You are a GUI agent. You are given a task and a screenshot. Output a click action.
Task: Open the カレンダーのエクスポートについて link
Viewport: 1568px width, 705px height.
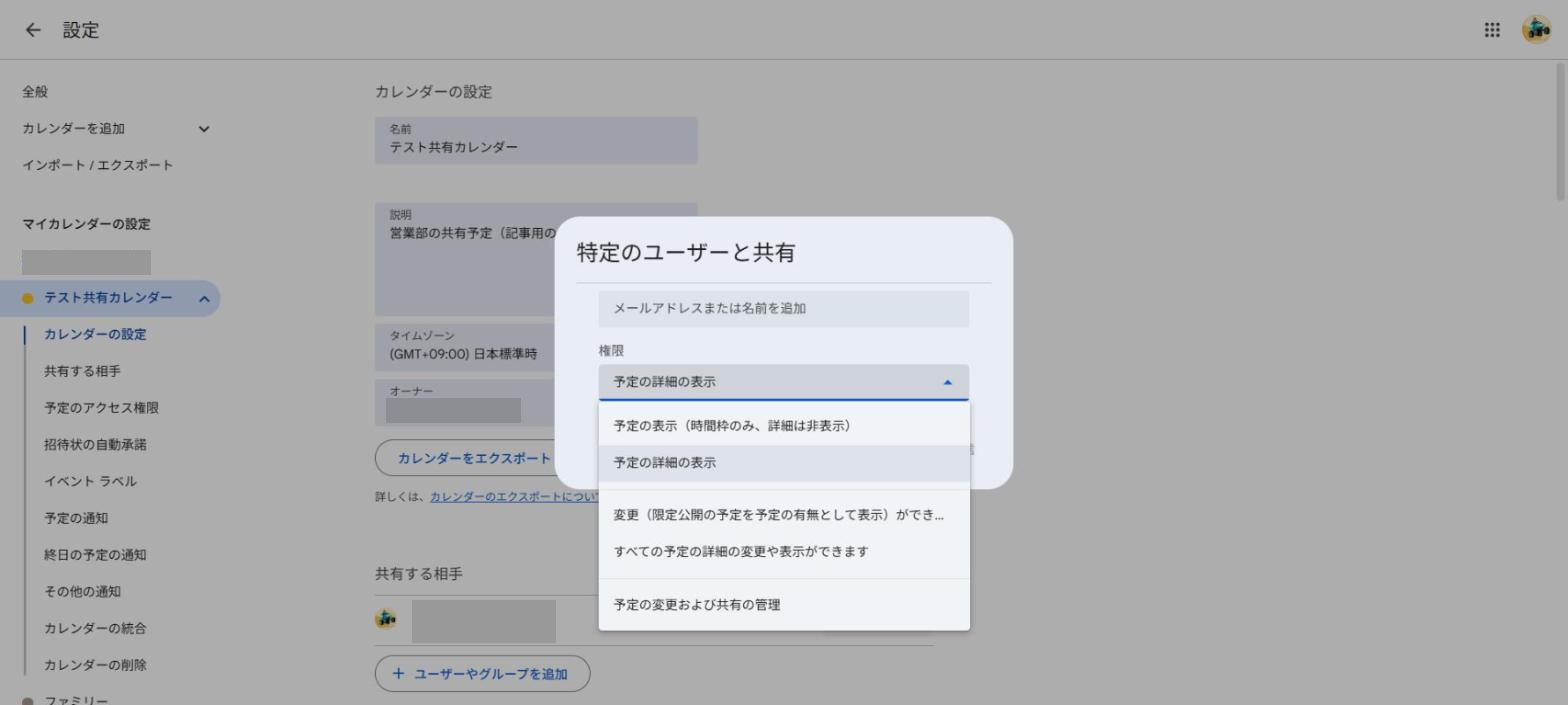pyautogui.click(x=514, y=497)
